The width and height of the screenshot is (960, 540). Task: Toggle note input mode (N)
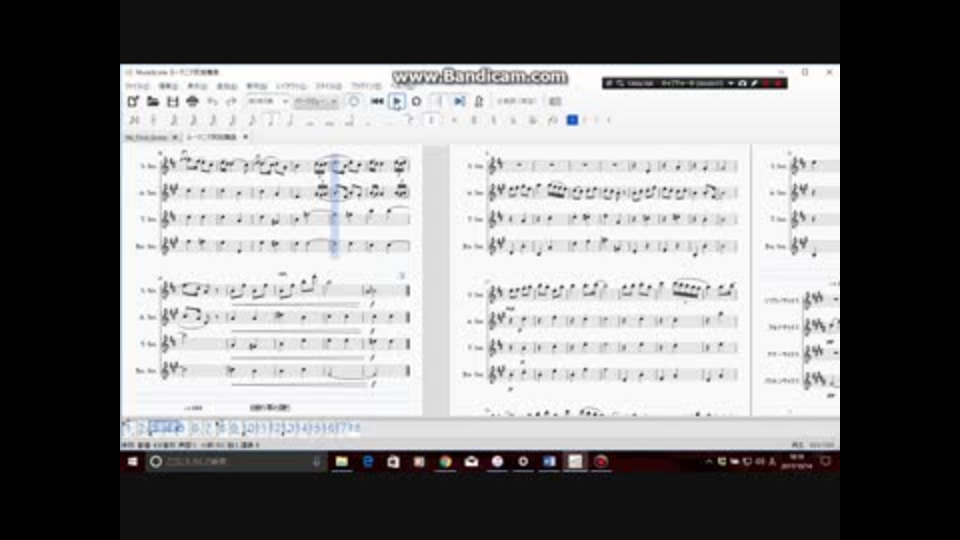(x=134, y=121)
